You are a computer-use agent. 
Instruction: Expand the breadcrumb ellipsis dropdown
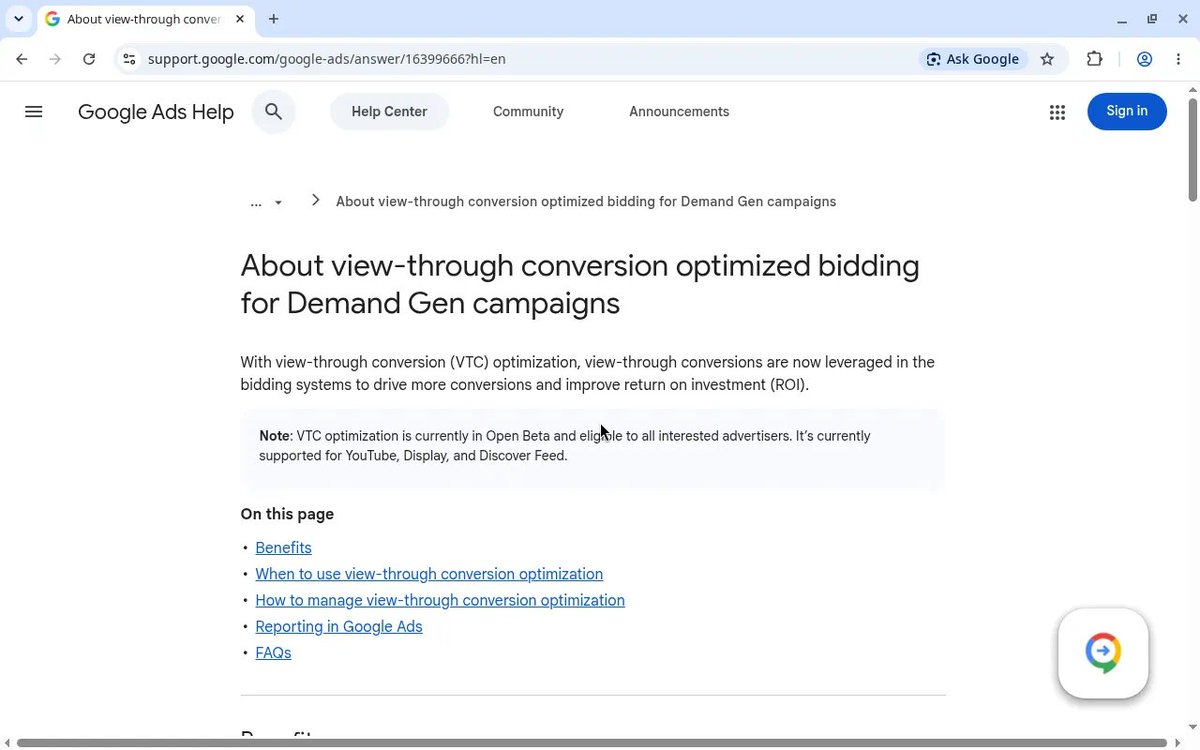[266, 202]
